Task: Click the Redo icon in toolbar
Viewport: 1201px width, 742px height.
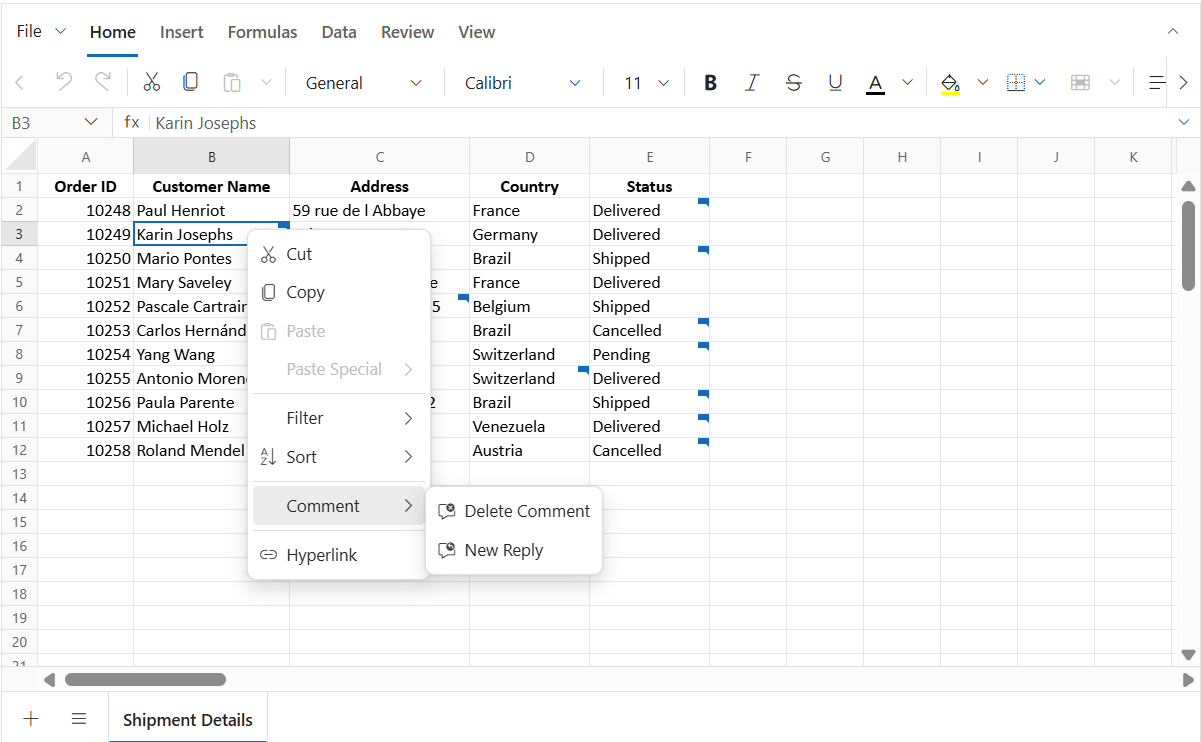Action: coord(103,82)
